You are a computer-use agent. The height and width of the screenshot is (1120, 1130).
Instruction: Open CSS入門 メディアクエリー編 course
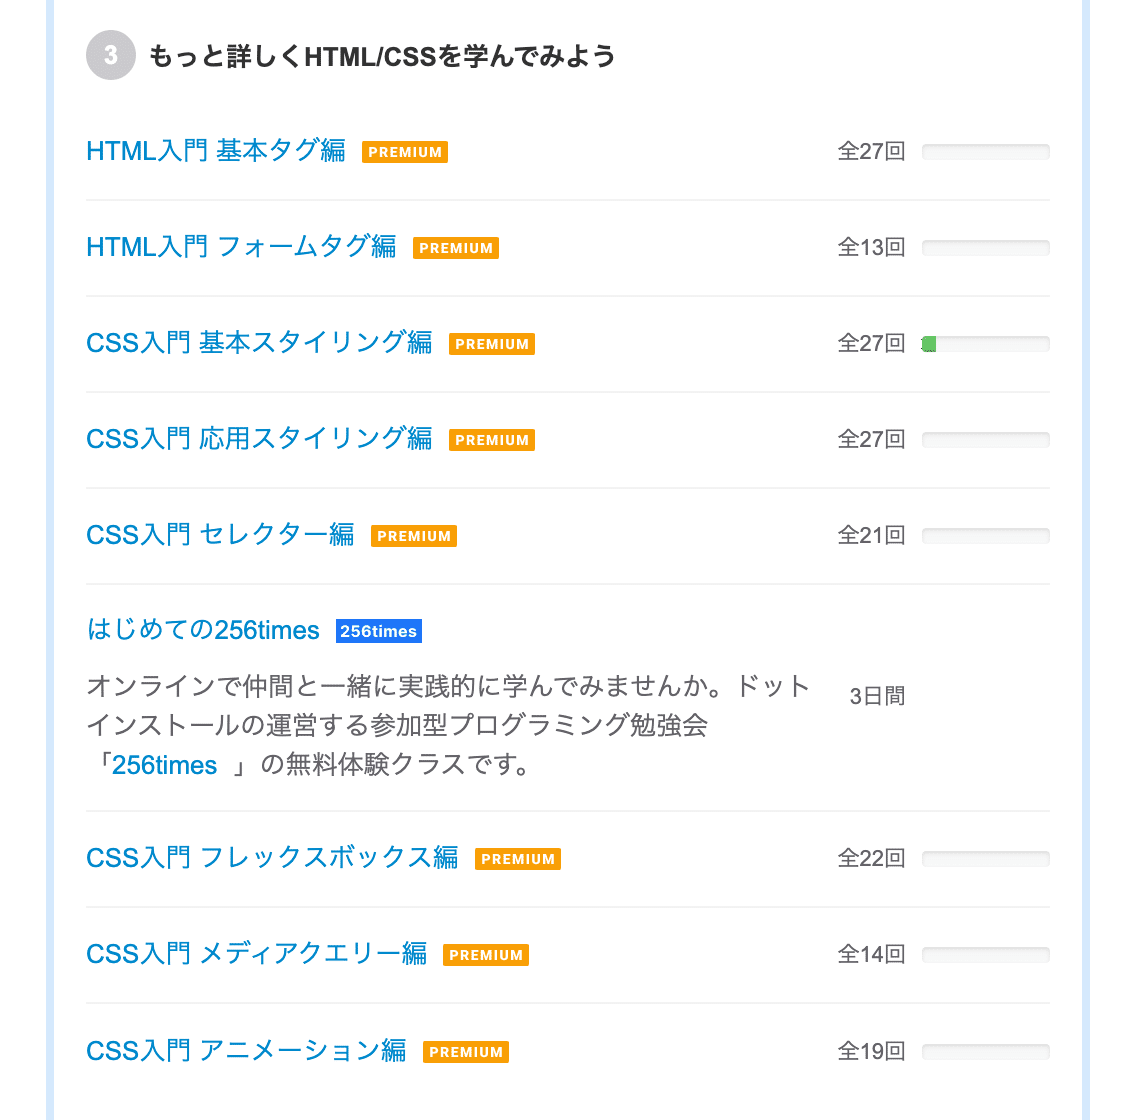(257, 954)
